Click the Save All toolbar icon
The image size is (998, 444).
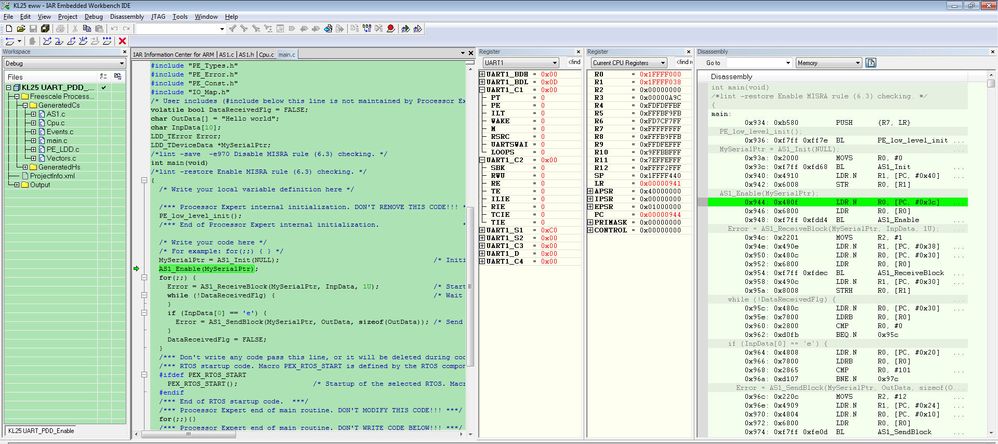pos(45,29)
